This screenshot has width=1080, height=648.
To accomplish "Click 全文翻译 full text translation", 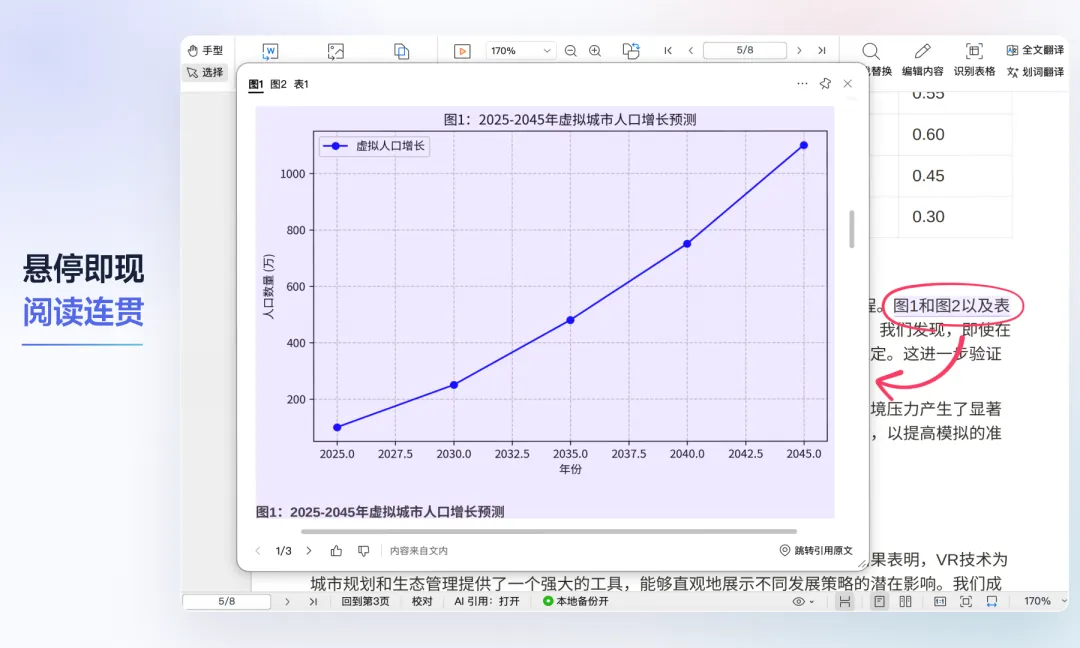I will pyautogui.click(x=1035, y=50).
